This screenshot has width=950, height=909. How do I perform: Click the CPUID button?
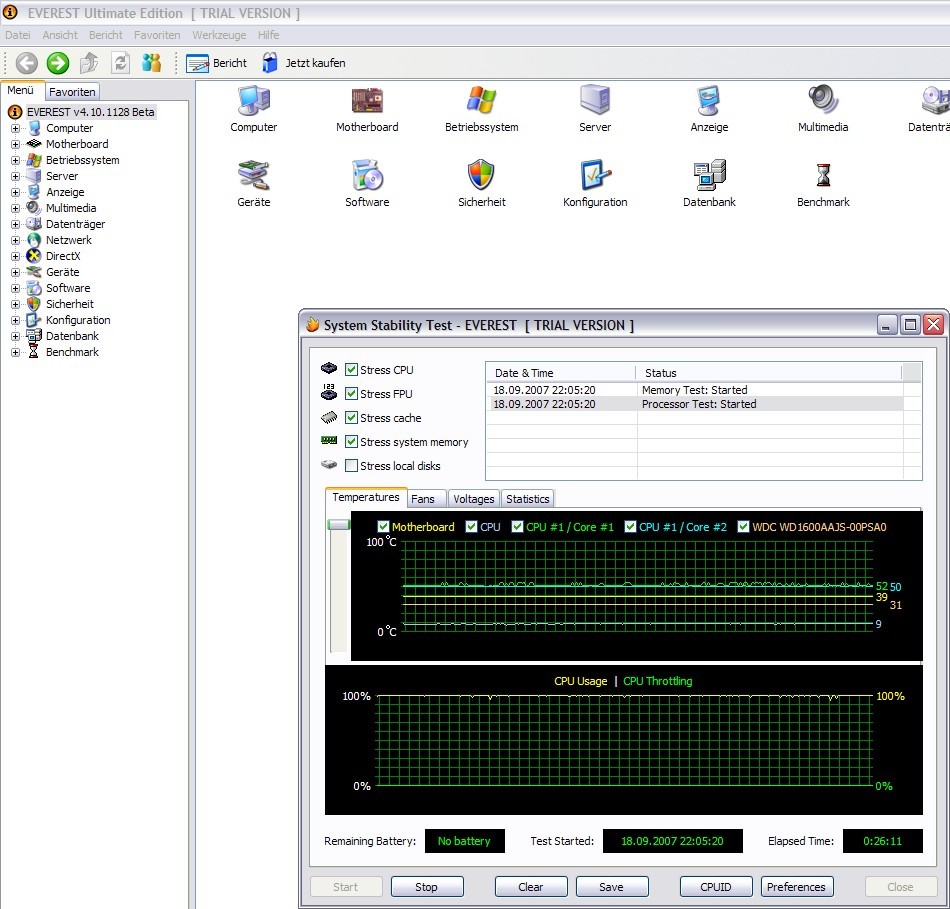(x=716, y=887)
